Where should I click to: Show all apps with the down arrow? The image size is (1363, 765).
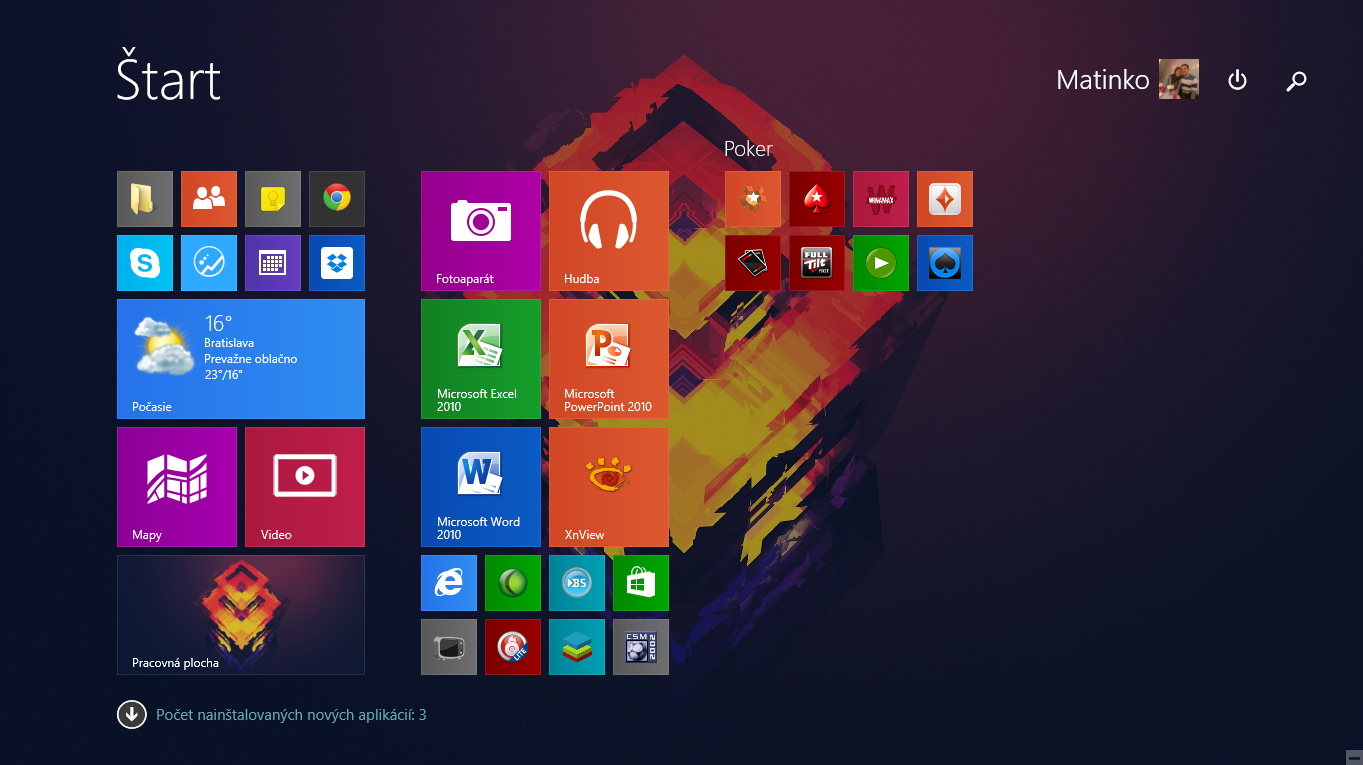pyautogui.click(x=132, y=715)
